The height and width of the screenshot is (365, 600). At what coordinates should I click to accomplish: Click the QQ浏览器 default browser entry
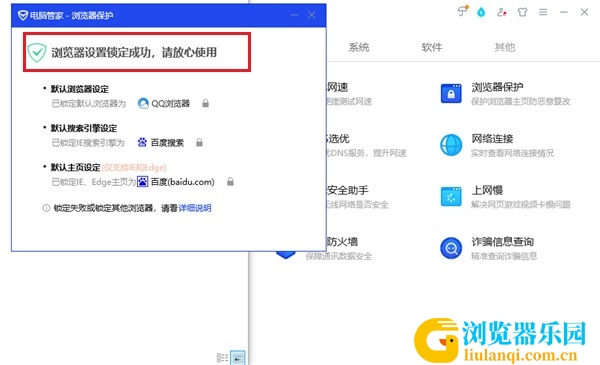click(x=164, y=103)
